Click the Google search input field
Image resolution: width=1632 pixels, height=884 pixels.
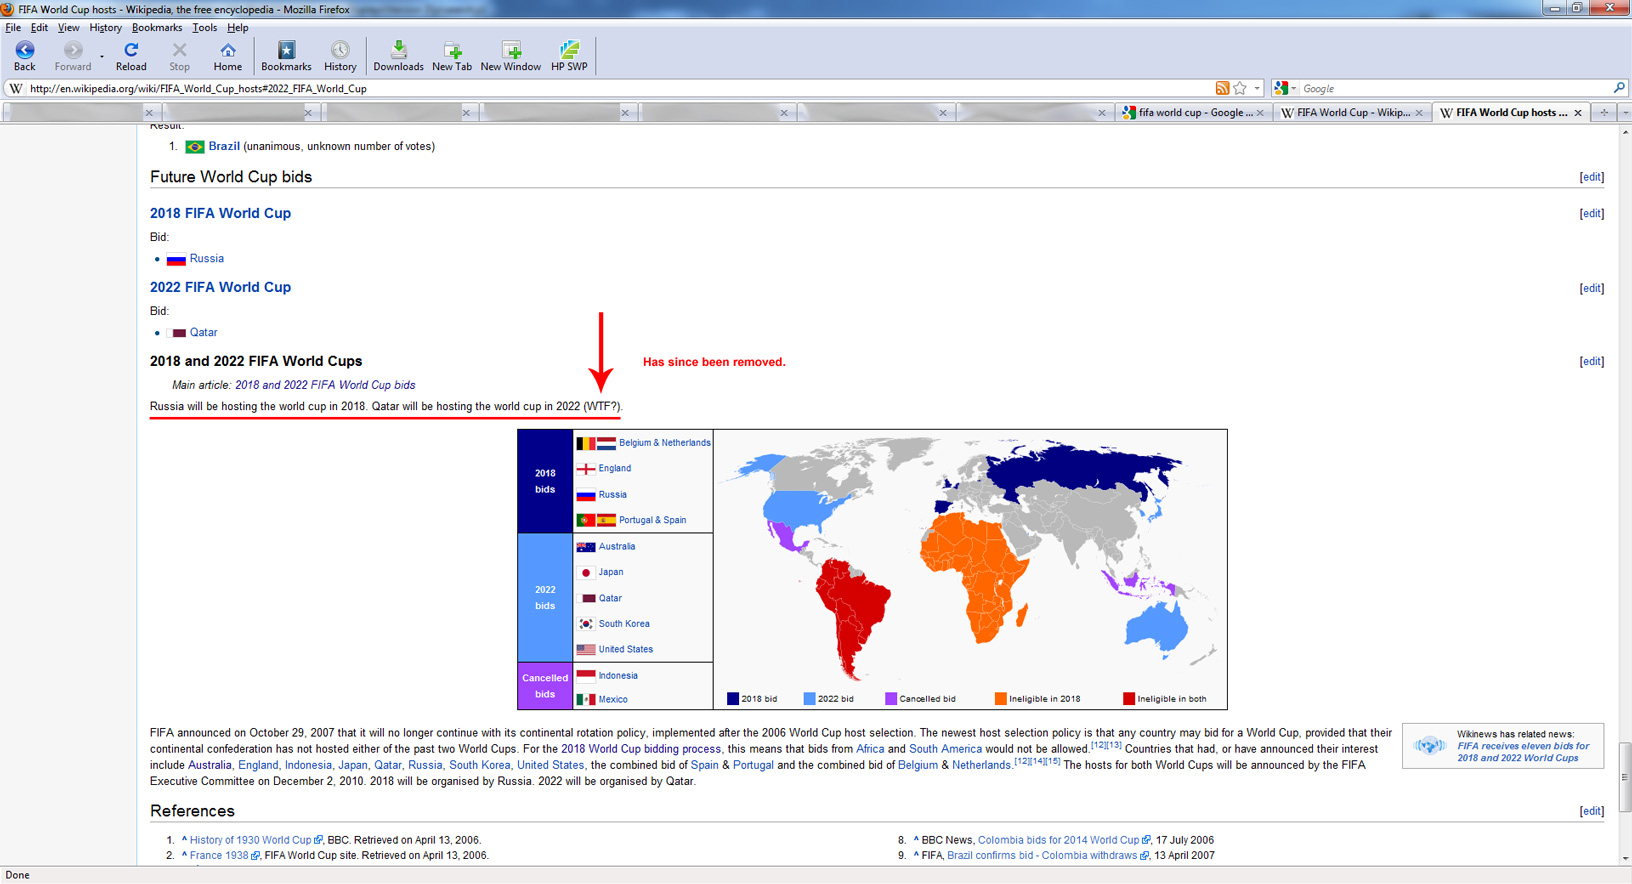point(1455,88)
